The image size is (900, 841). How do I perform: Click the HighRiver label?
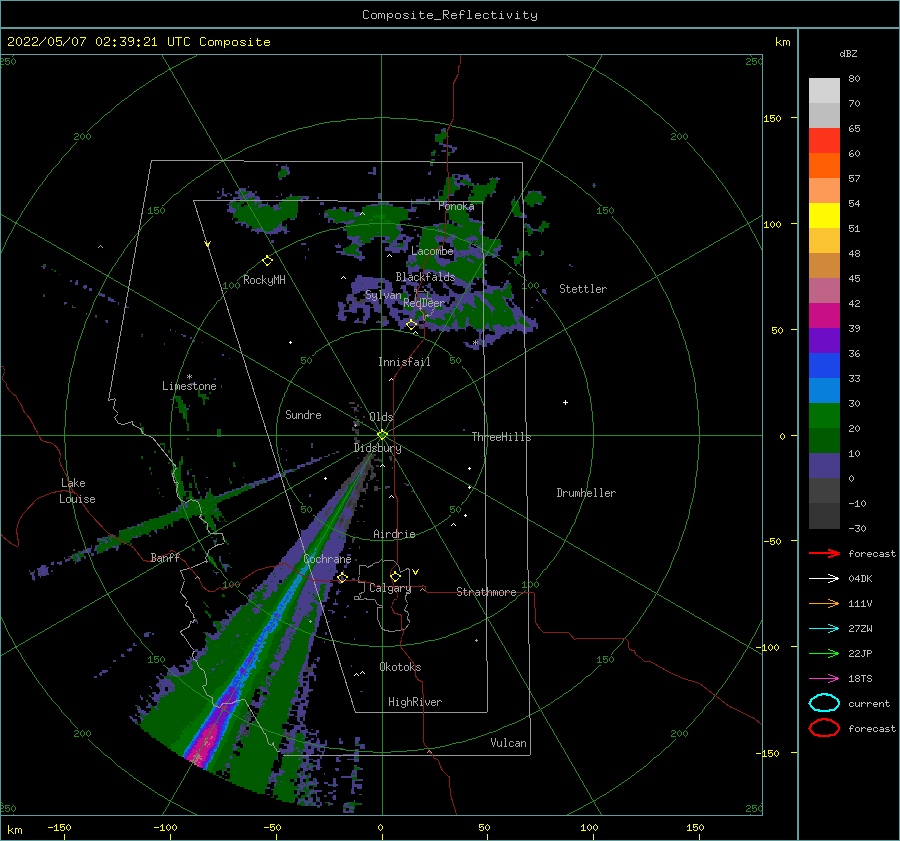415,702
